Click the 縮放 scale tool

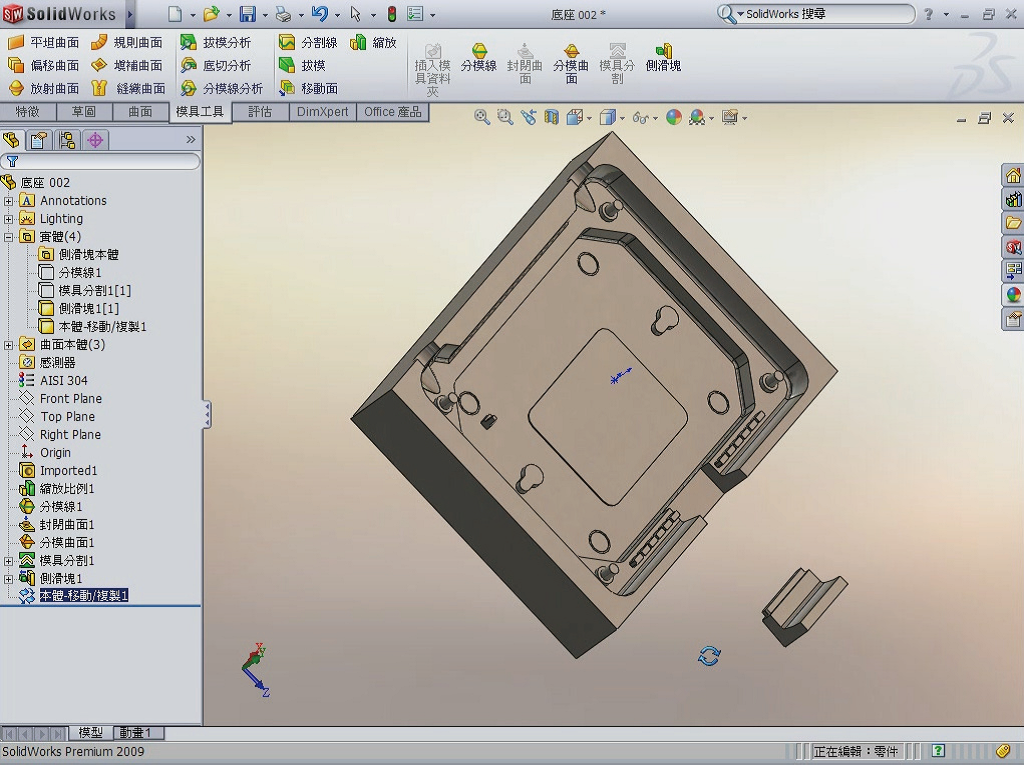[x=374, y=42]
